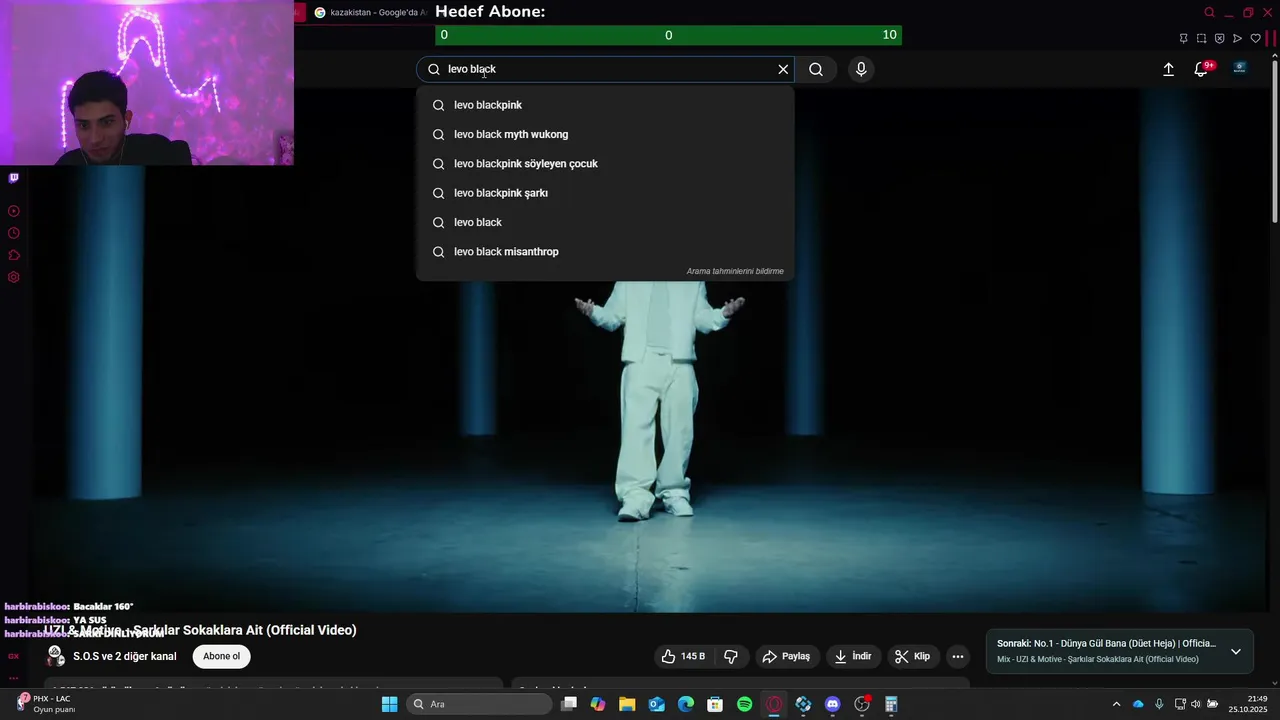Click the Opera tab search icon
This screenshot has width=1280, height=720.
(x=1209, y=12)
